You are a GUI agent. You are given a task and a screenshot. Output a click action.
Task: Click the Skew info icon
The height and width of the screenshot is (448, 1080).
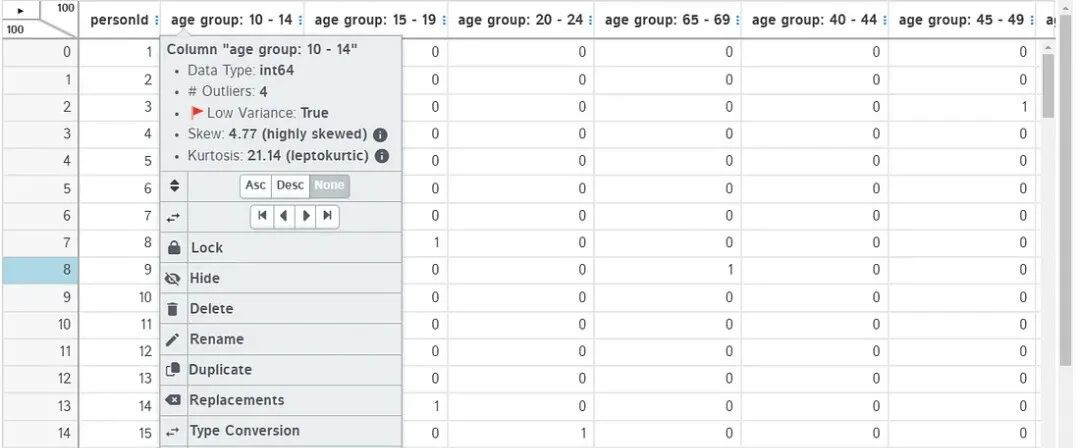380,134
